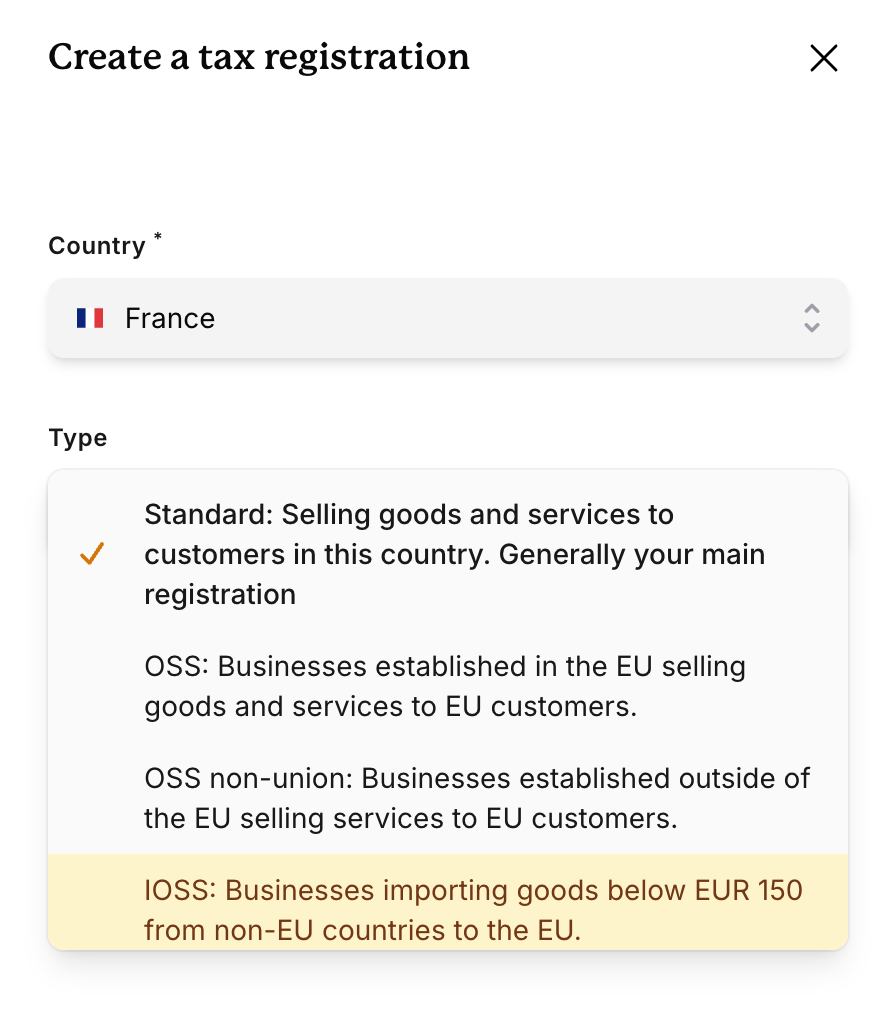Image resolution: width=896 pixels, height=1022 pixels.
Task: Click the close X icon
Action: (823, 58)
